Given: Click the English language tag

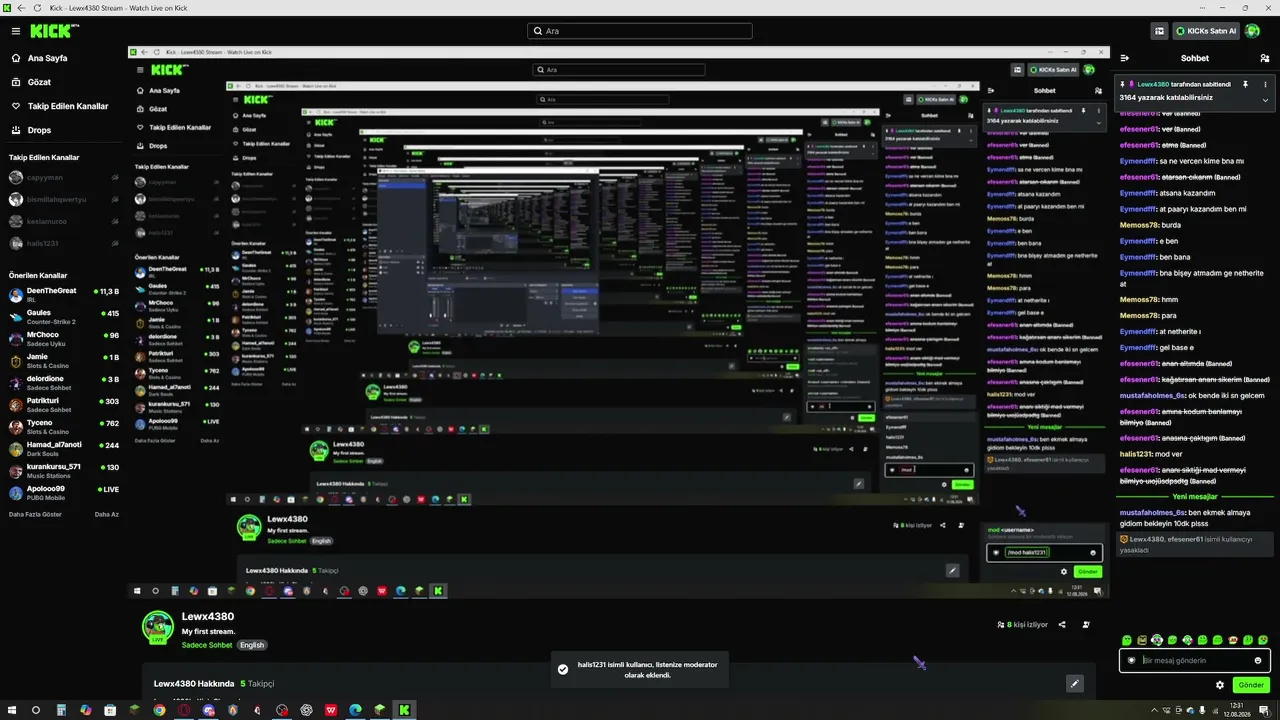Looking at the screenshot, I should pyautogui.click(x=252, y=645).
